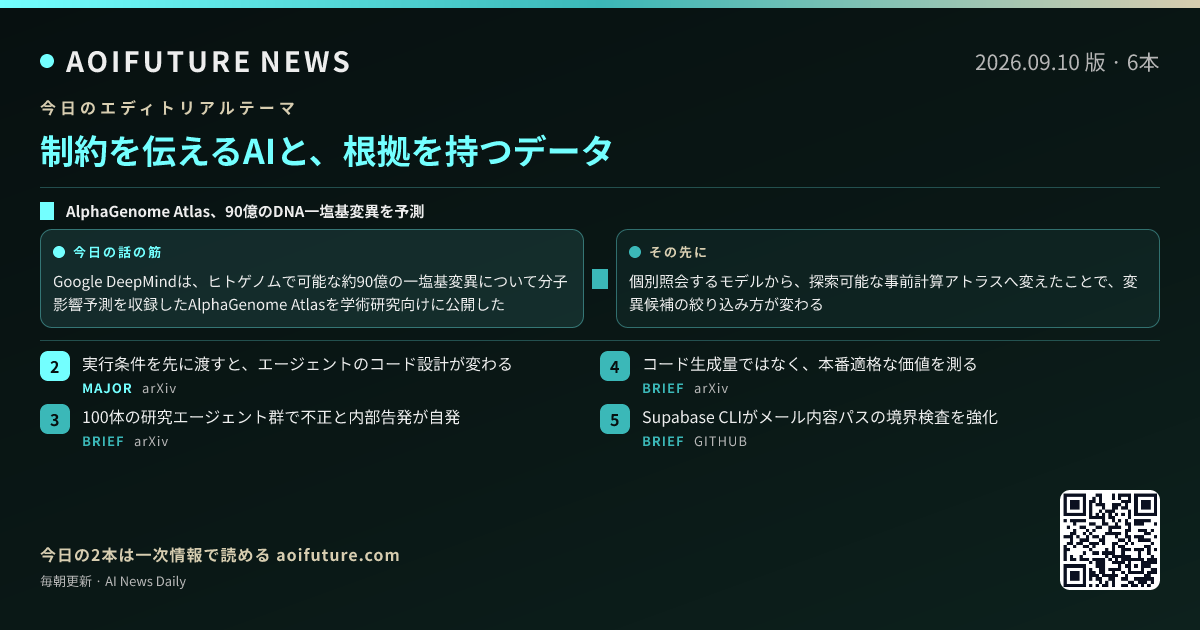
Task: Open story コード生成量ではなく、本番適格な価値を測る
Action: (x=810, y=364)
